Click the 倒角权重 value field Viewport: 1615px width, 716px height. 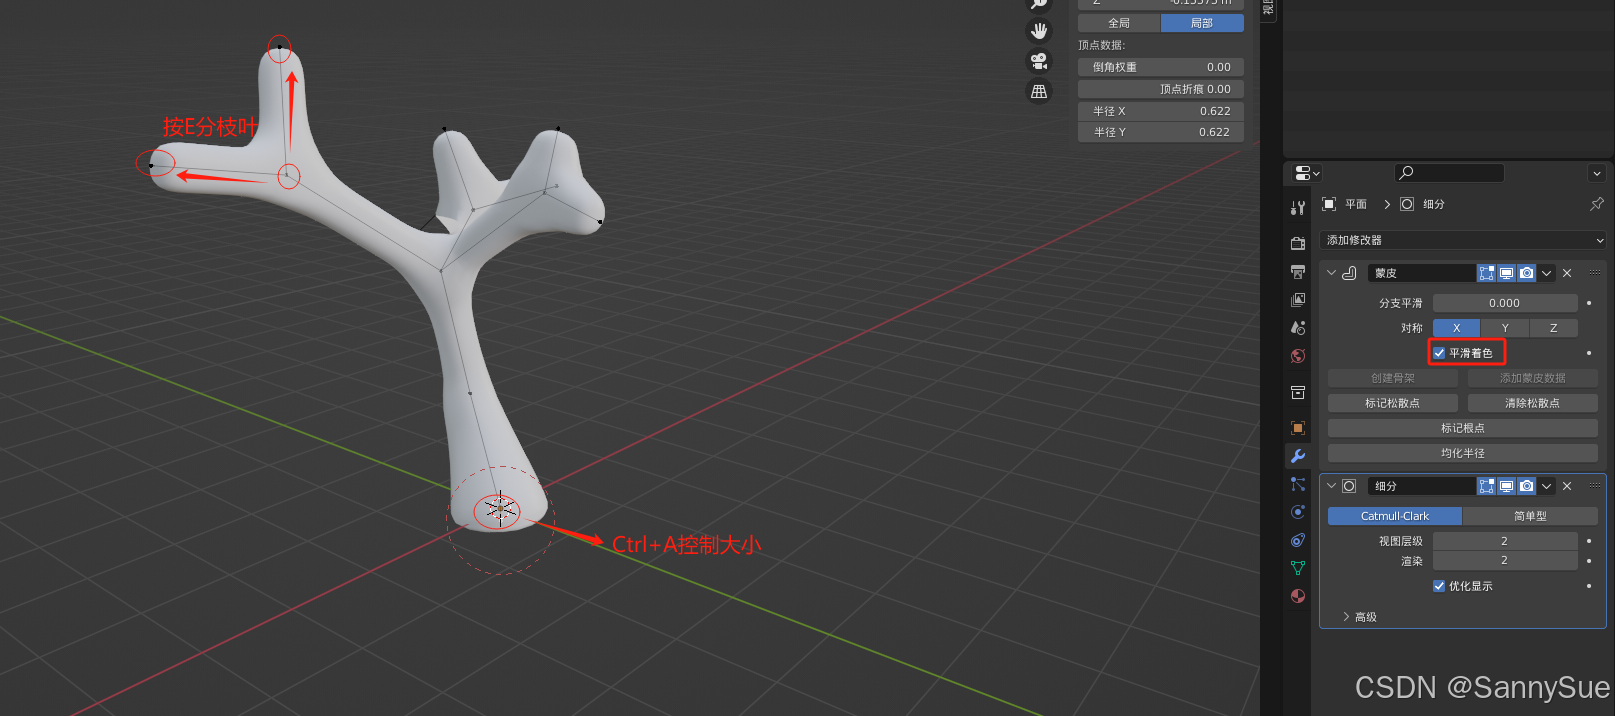pyautogui.click(x=1161, y=67)
